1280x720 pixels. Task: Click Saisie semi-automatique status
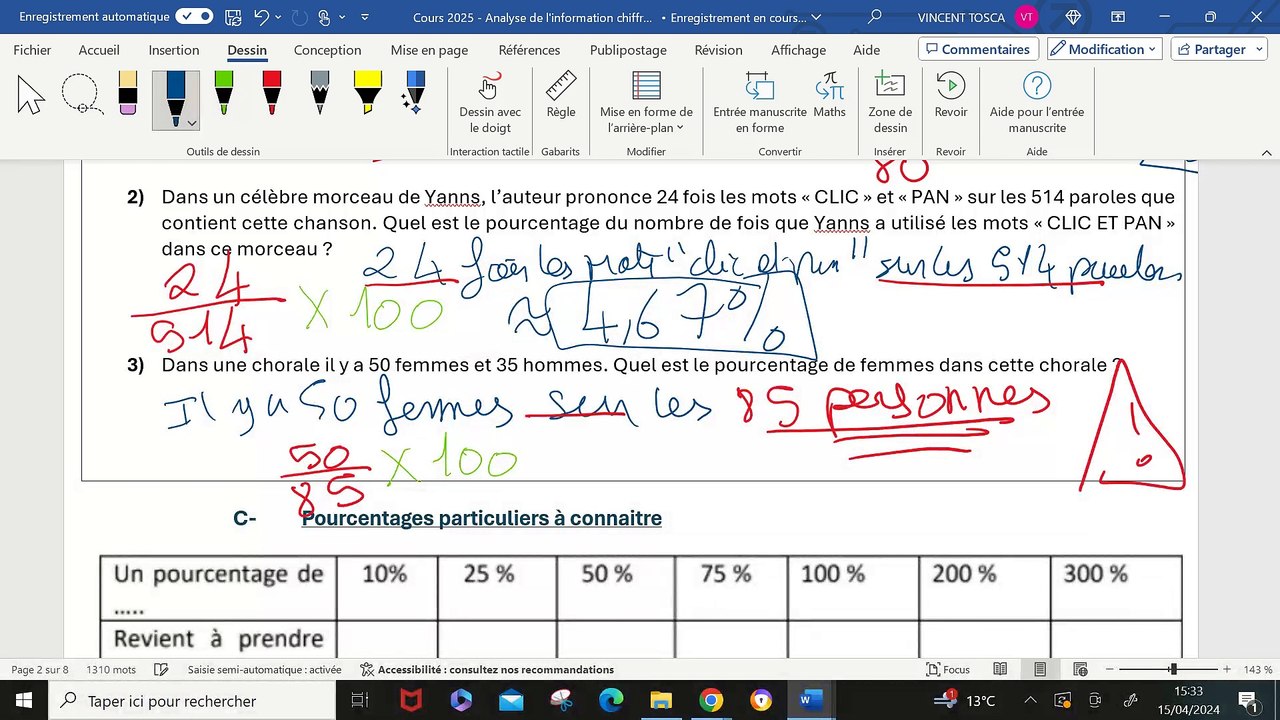[x=264, y=670]
